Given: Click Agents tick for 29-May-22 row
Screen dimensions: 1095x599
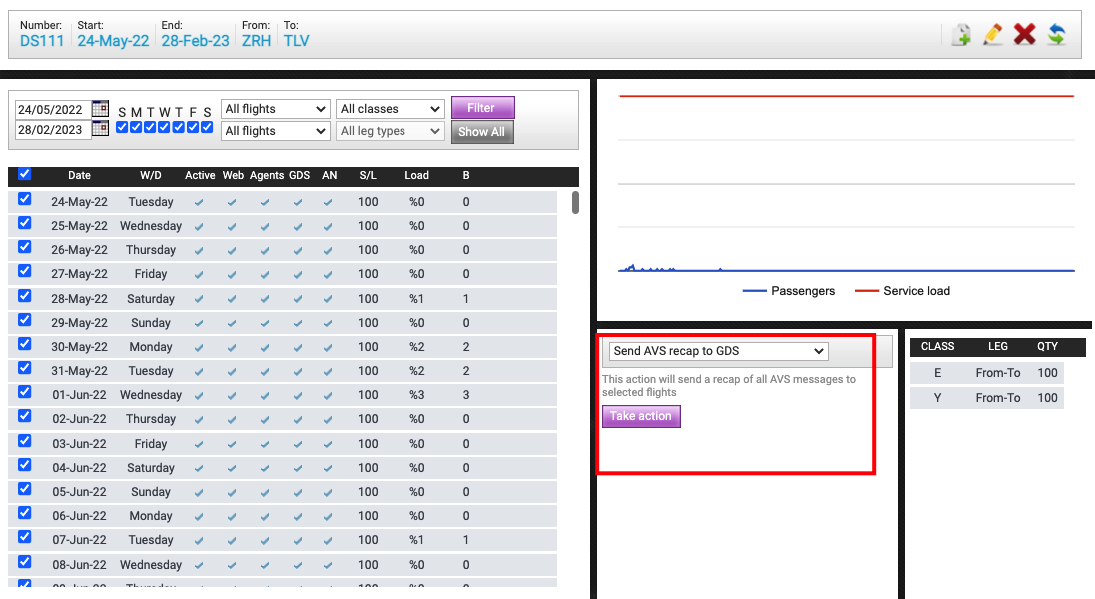Looking at the screenshot, I should 265,324.
